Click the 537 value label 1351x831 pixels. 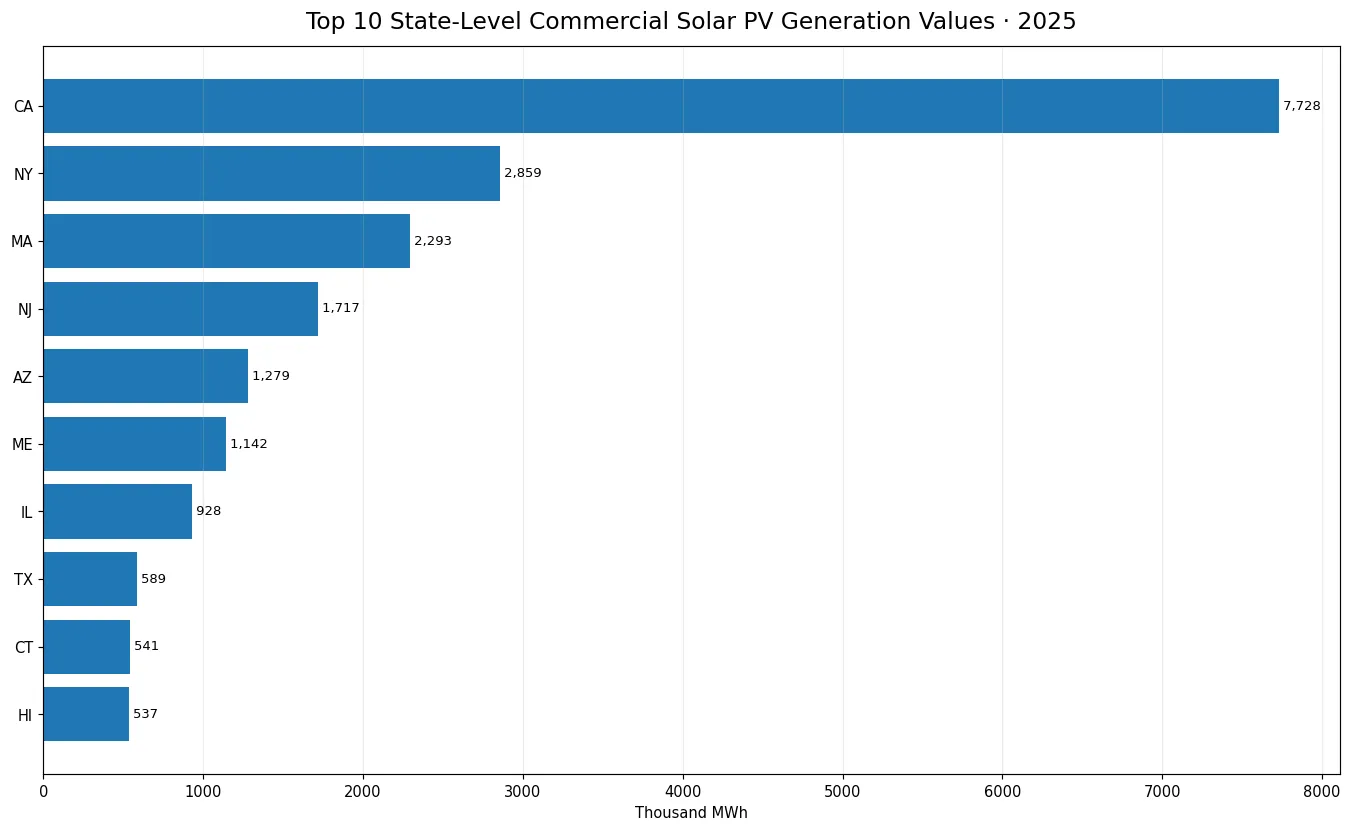pos(145,714)
